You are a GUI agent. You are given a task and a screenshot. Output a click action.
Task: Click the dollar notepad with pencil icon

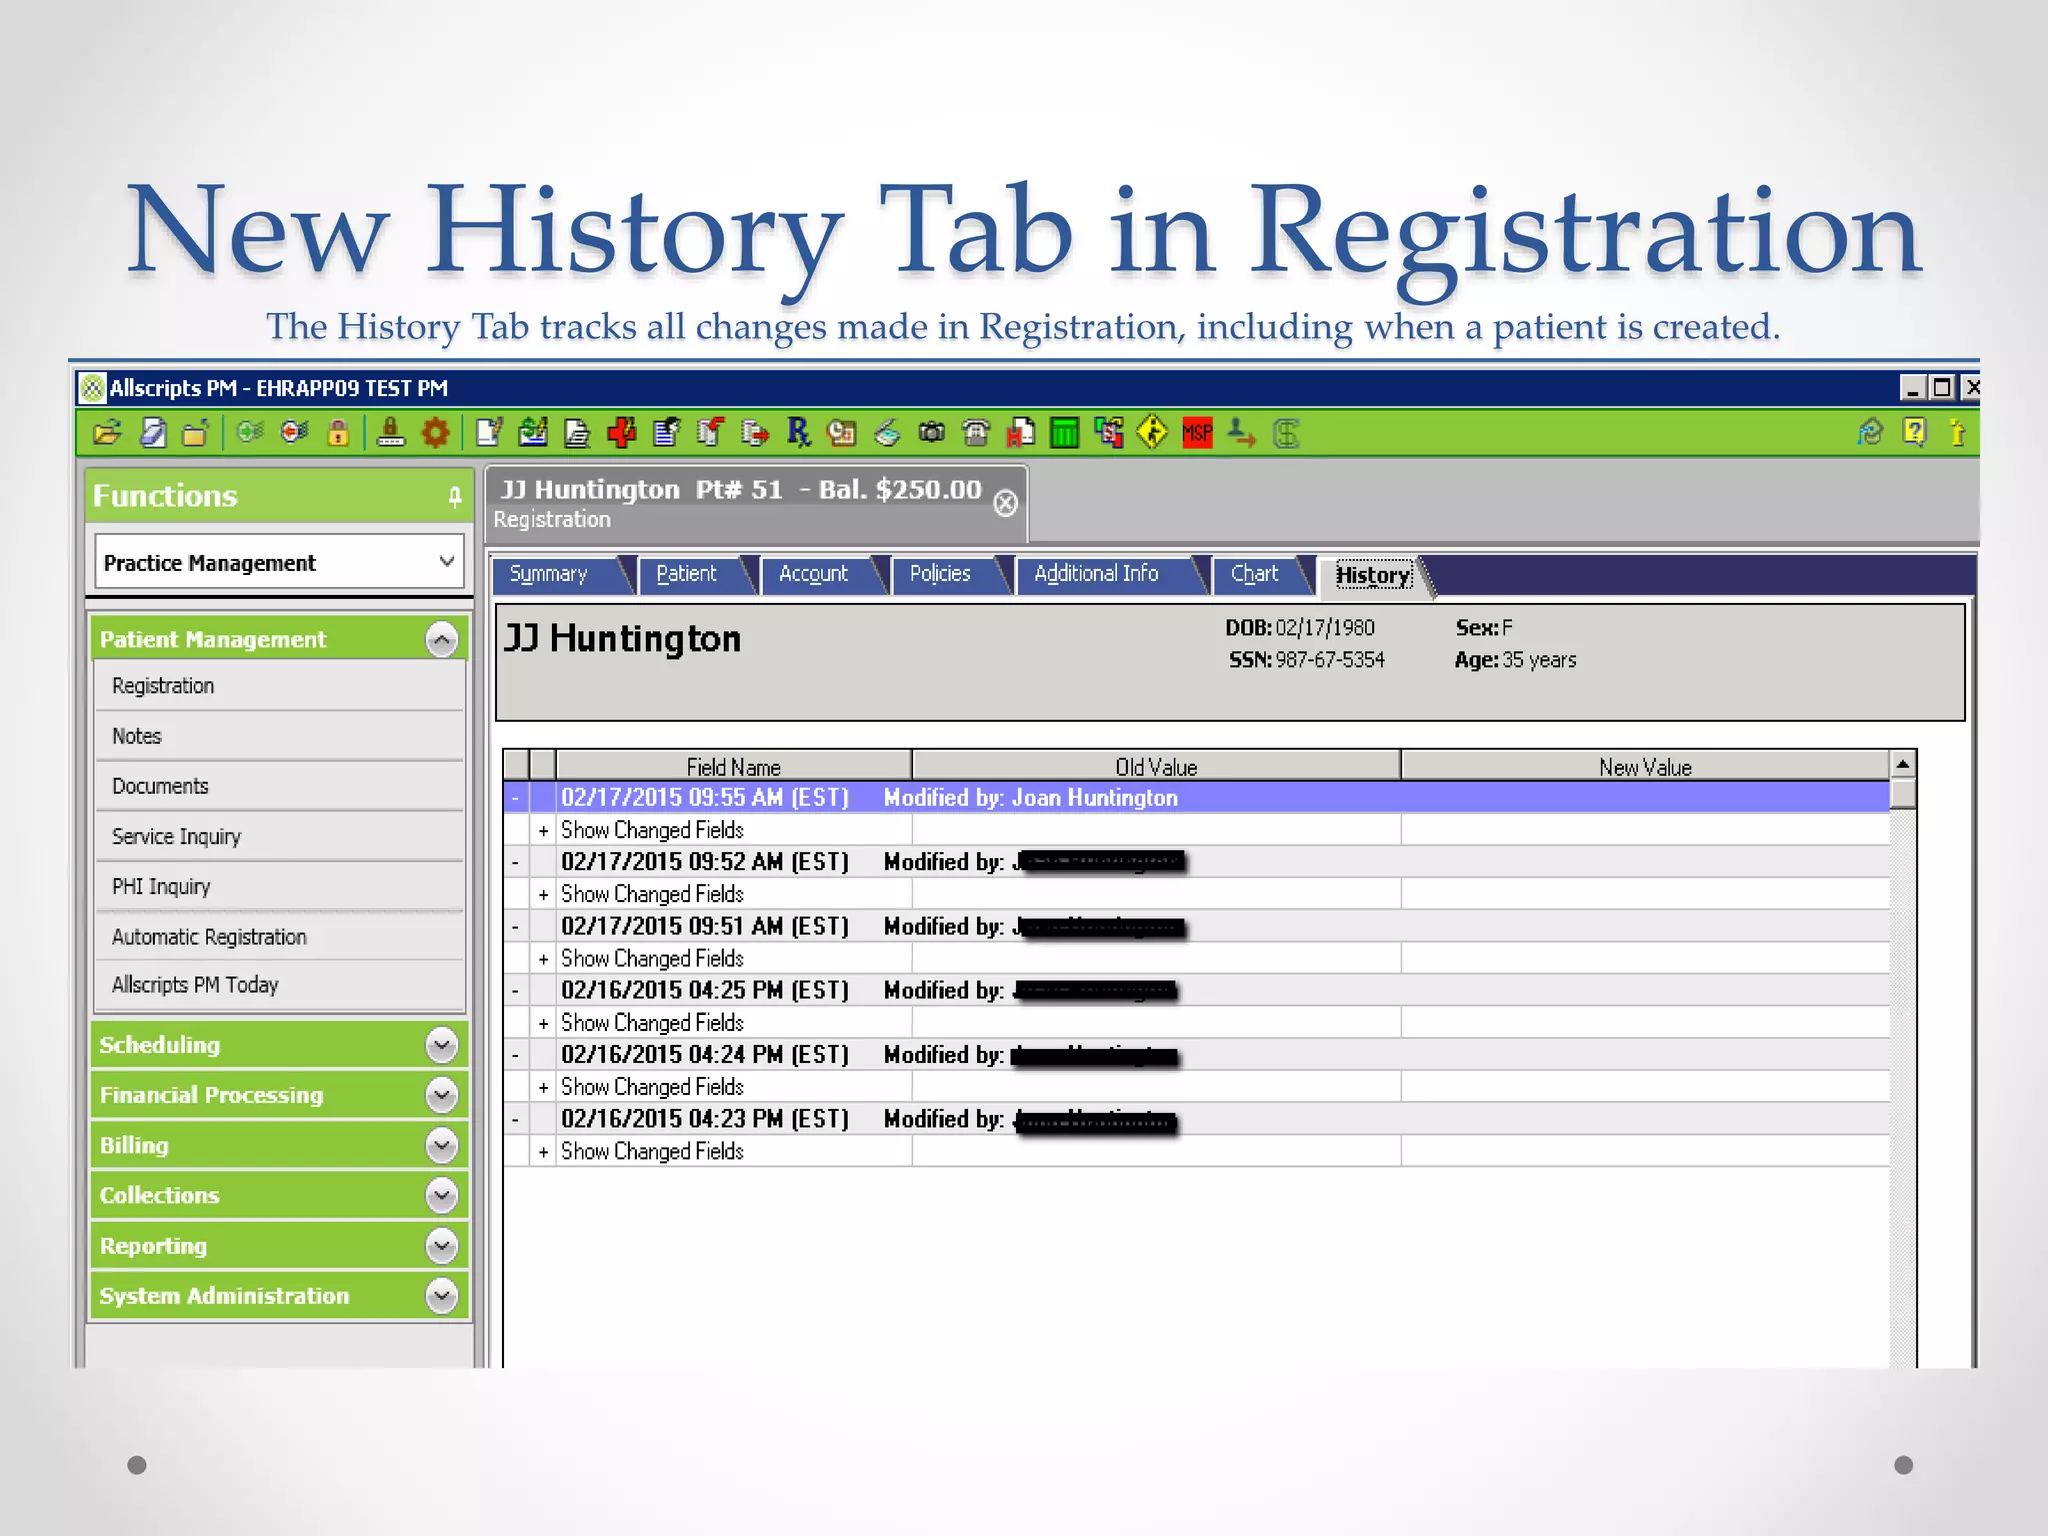tap(533, 433)
